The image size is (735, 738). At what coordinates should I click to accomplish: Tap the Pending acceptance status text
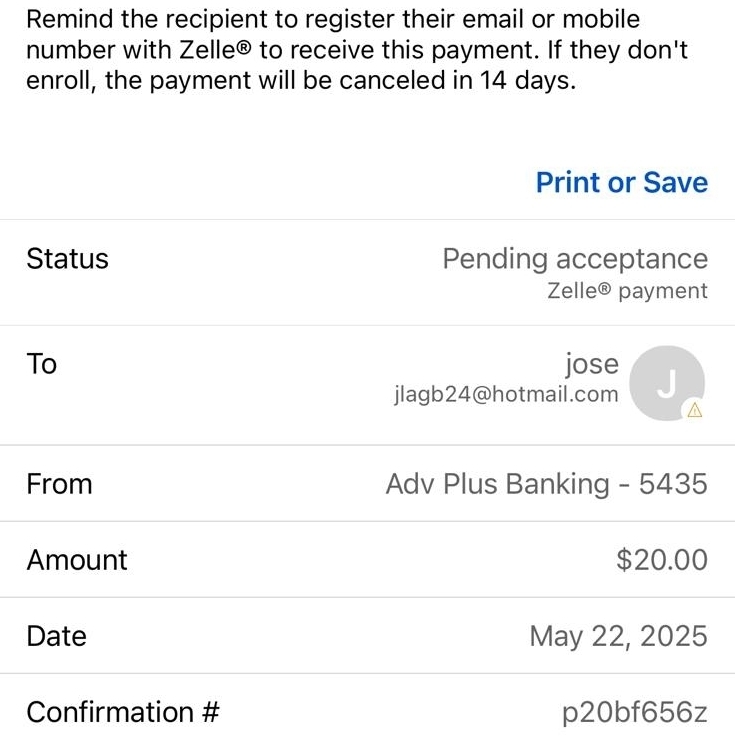click(x=574, y=259)
